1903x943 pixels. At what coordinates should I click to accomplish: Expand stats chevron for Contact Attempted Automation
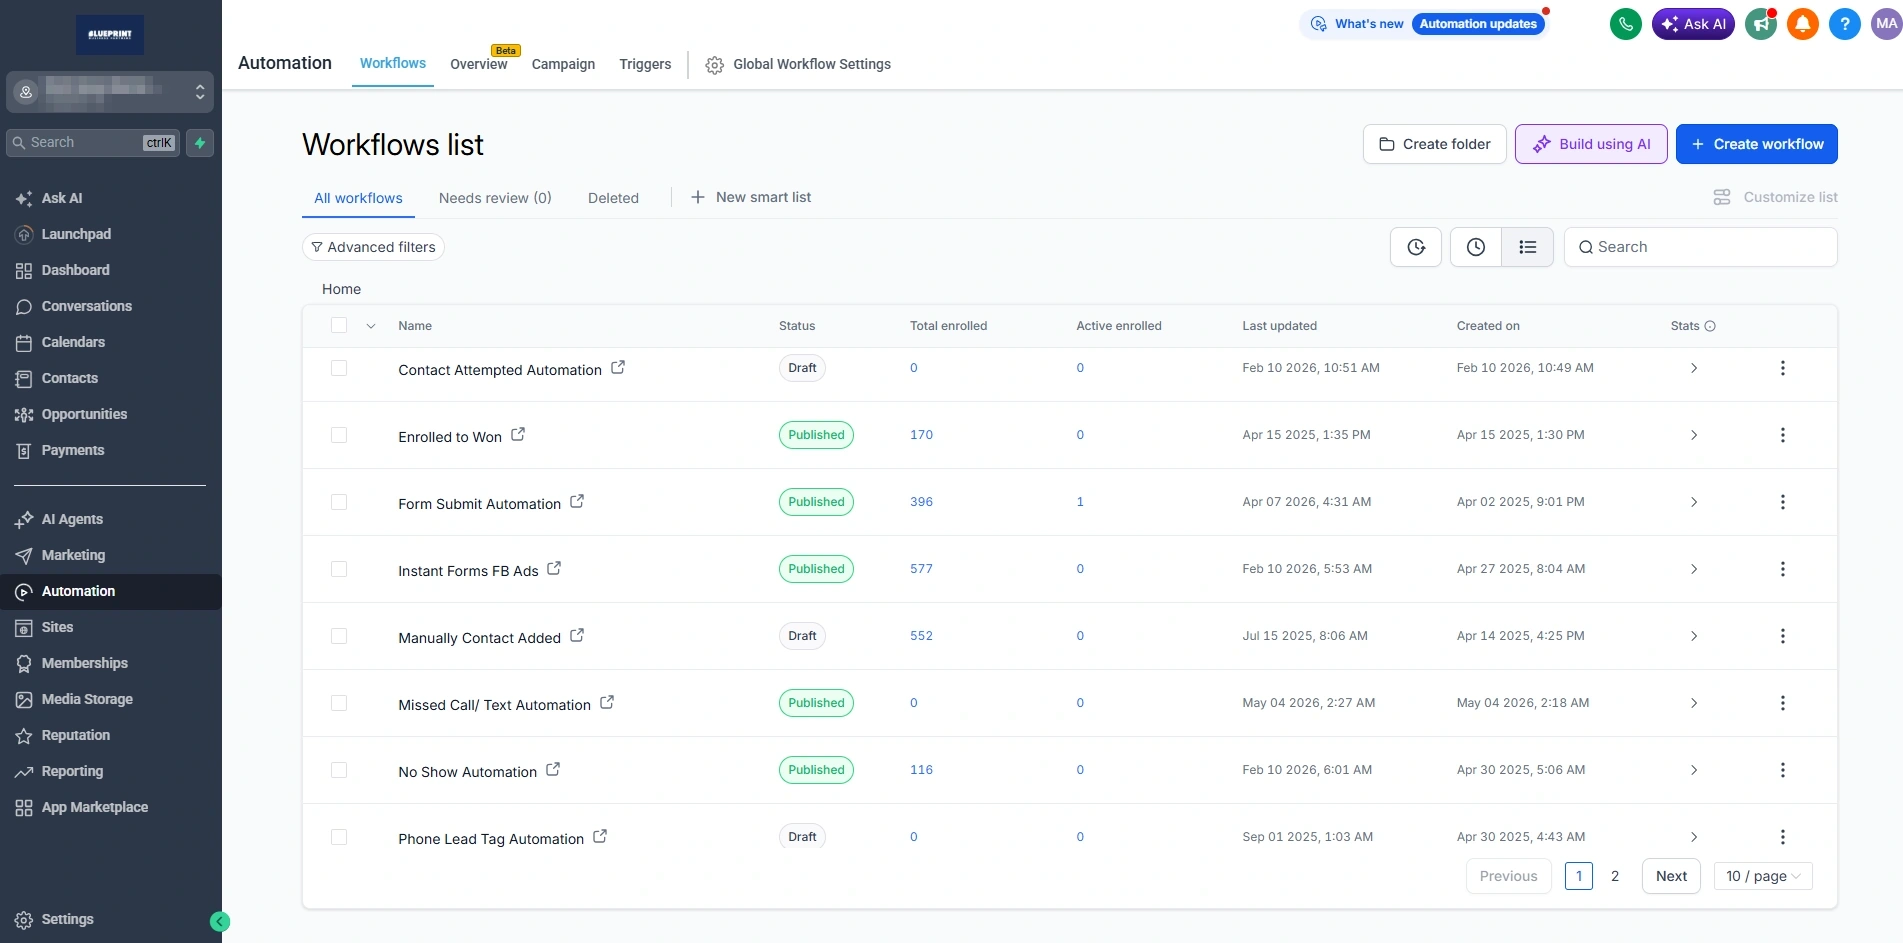click(x=1694, y=368)
